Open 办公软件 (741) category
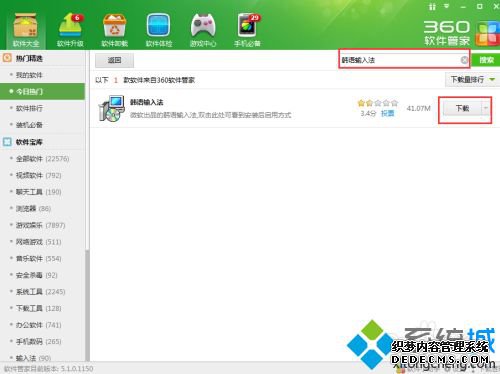Viewport: 500px width, 374px height. 43,325
